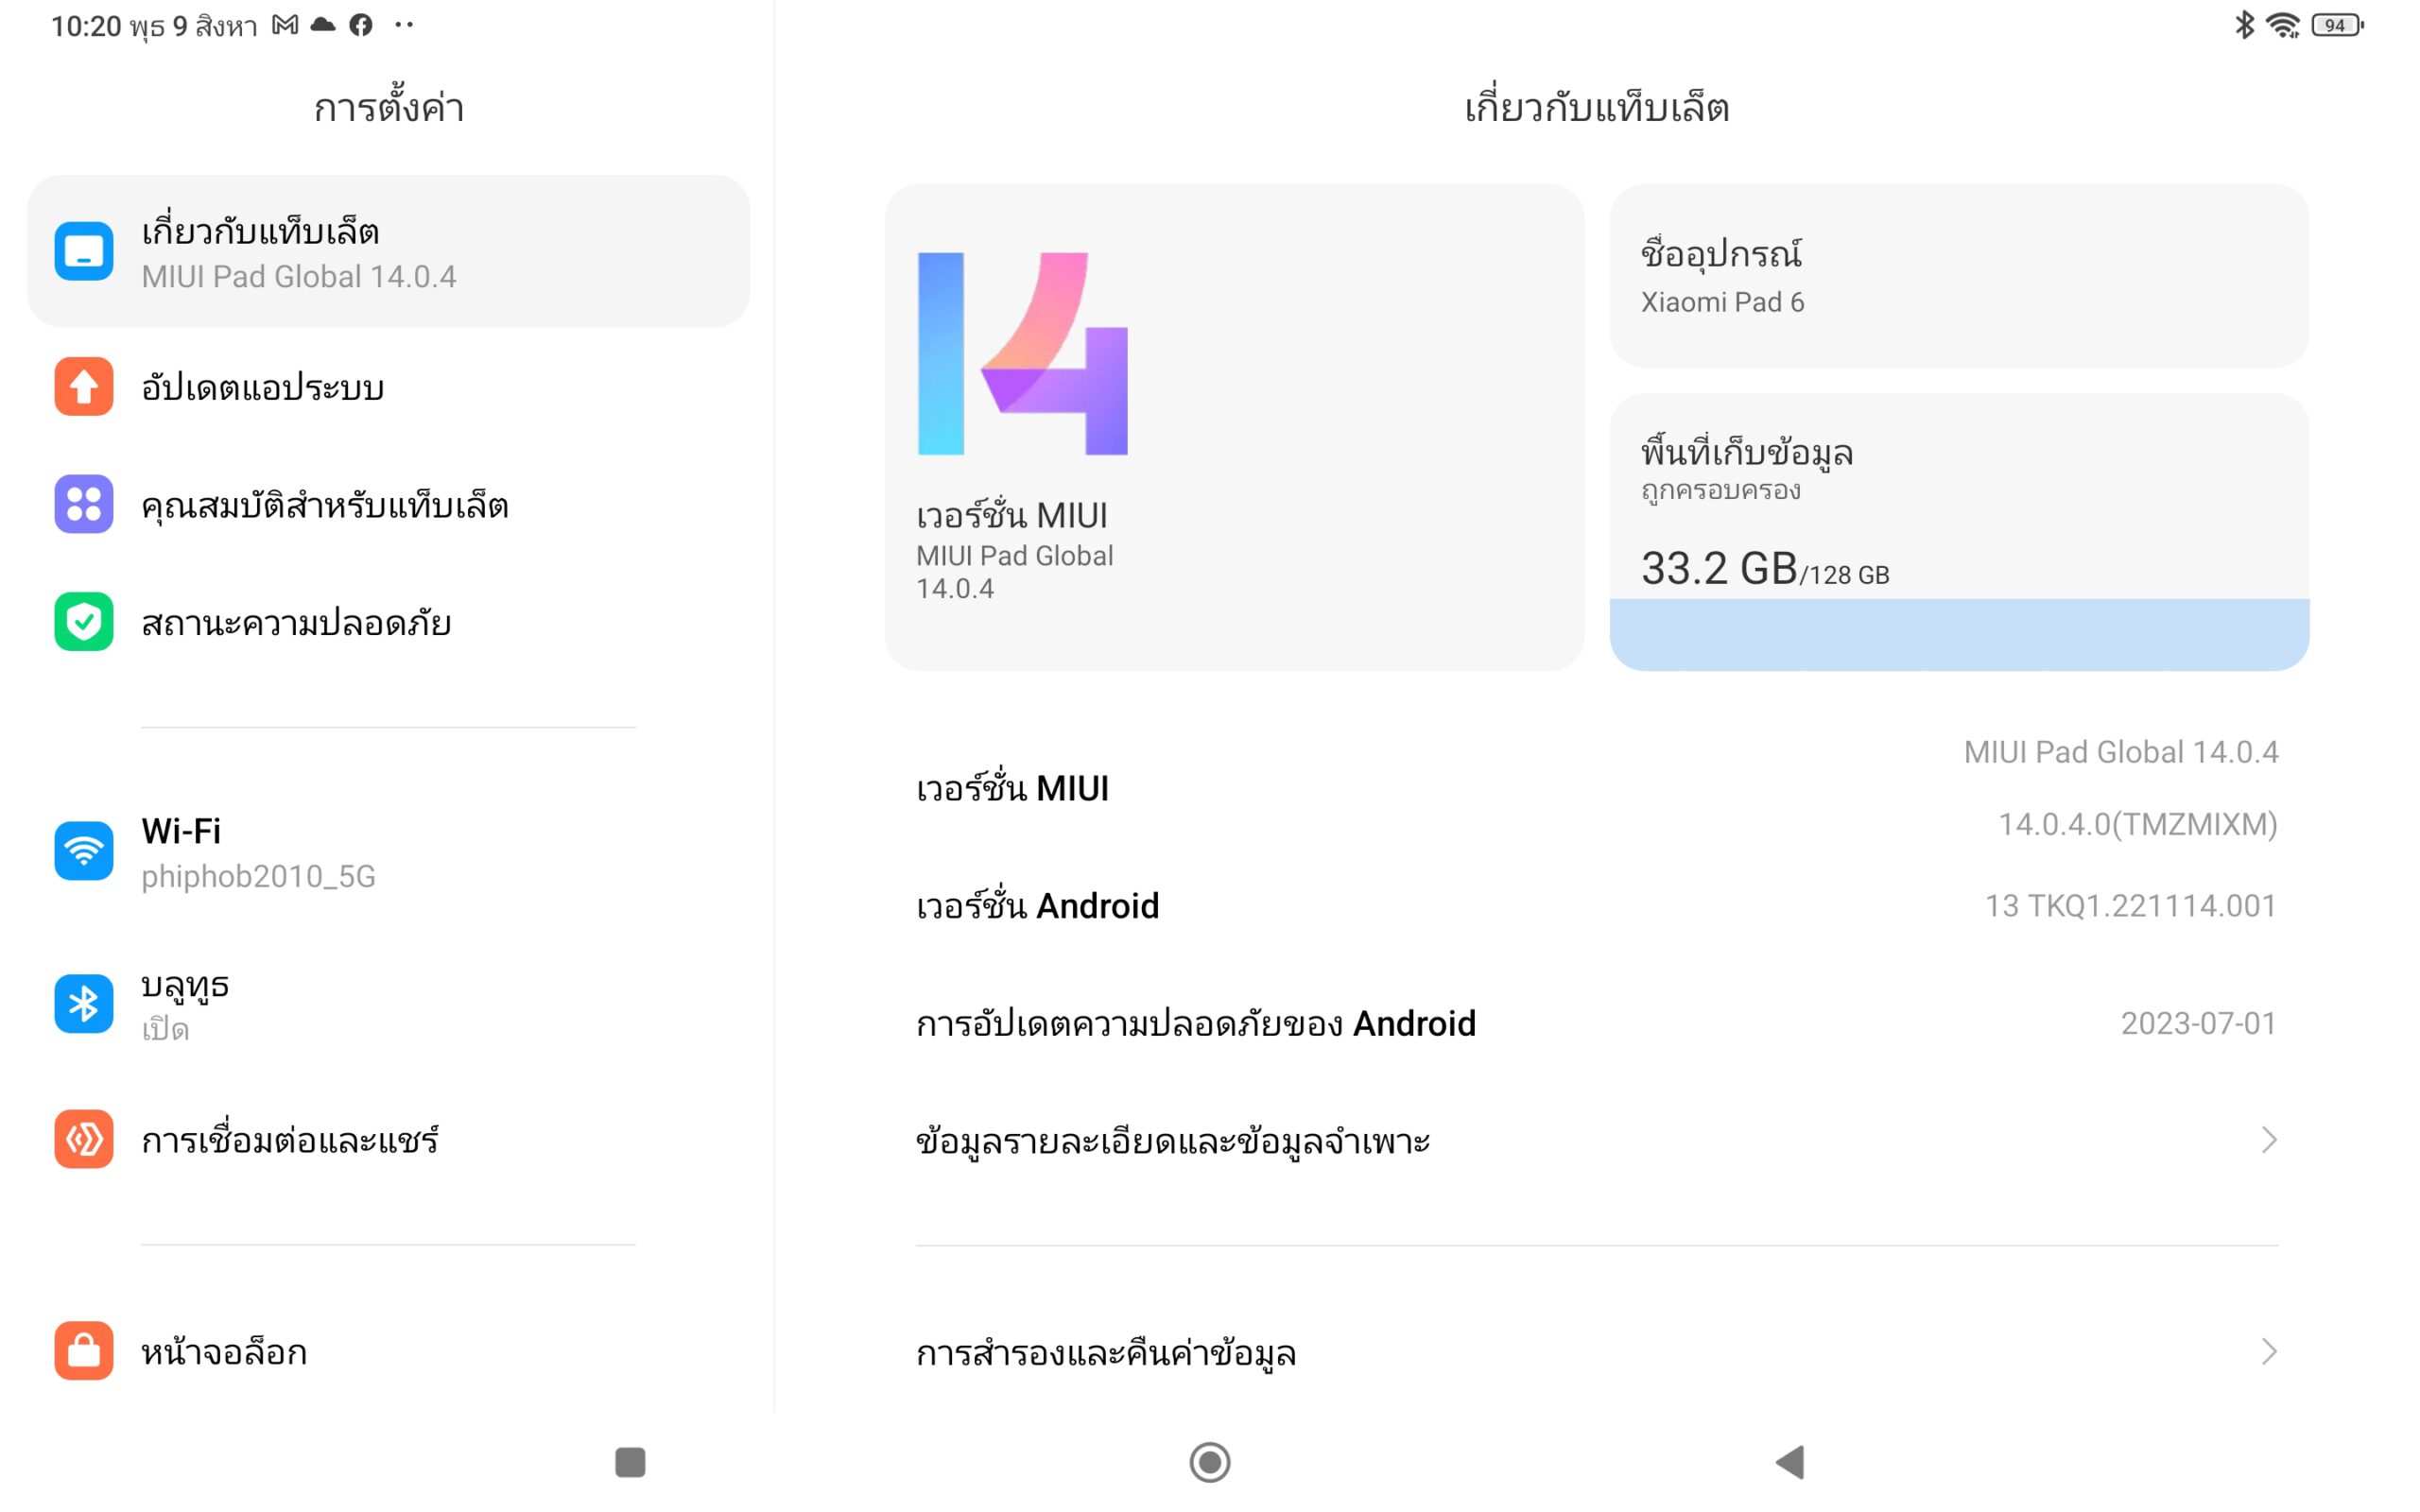
Task: Tap the orange System apps updater icon
Action: point(84,386)
